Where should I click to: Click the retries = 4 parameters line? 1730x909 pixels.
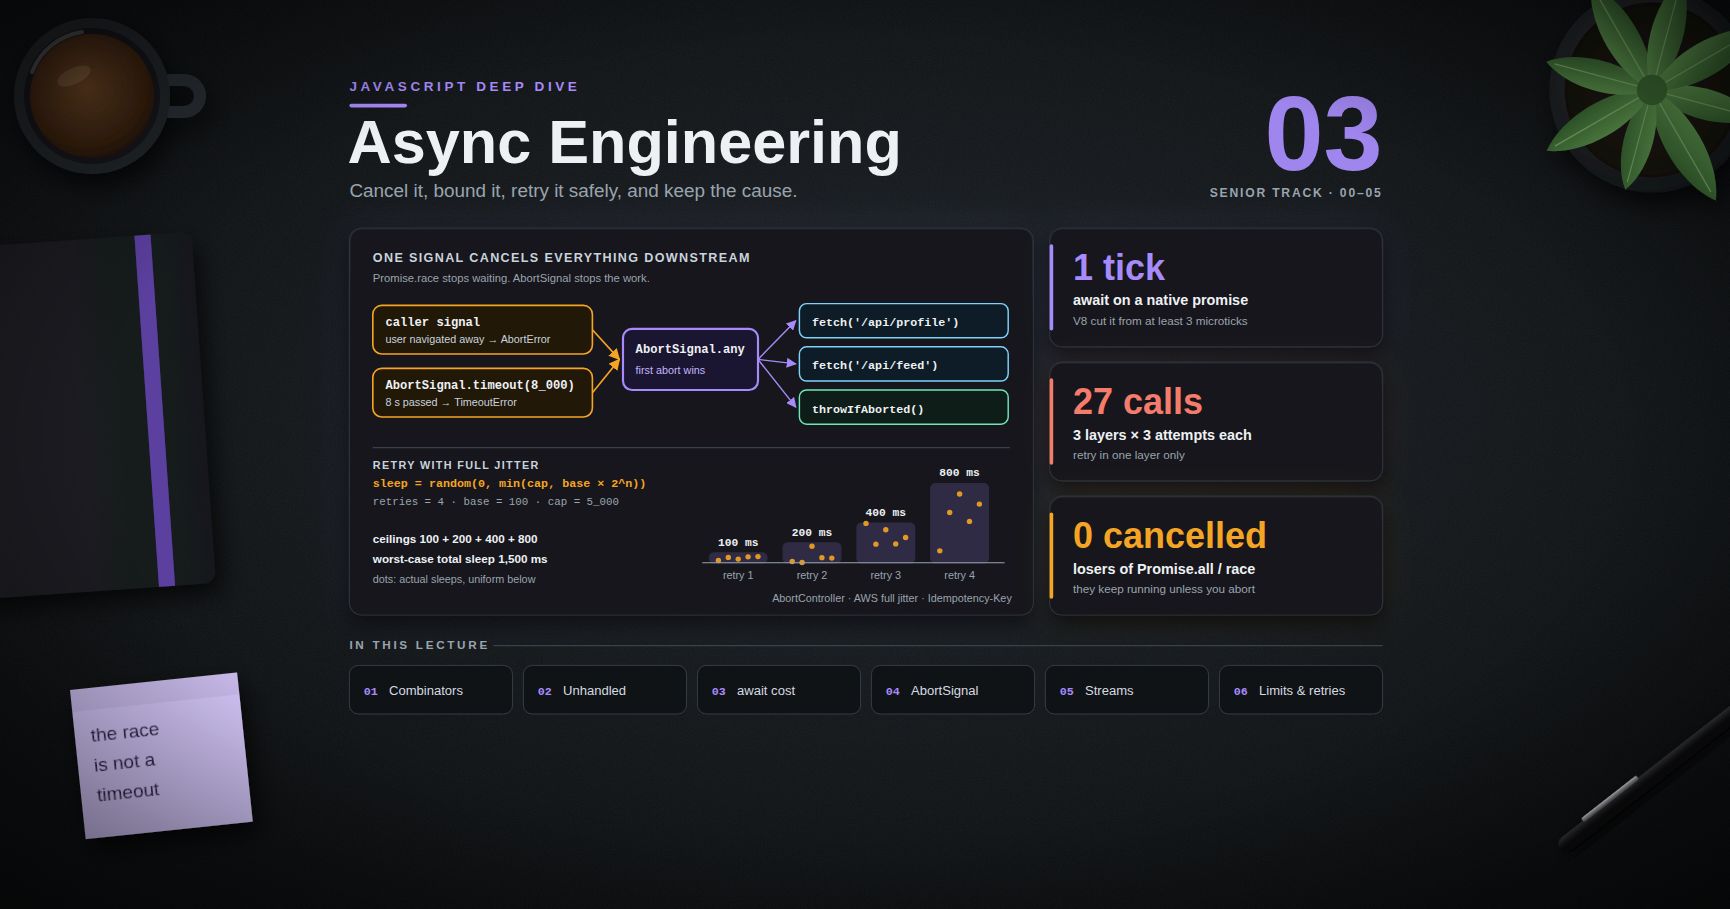click(x=495, y=501)
